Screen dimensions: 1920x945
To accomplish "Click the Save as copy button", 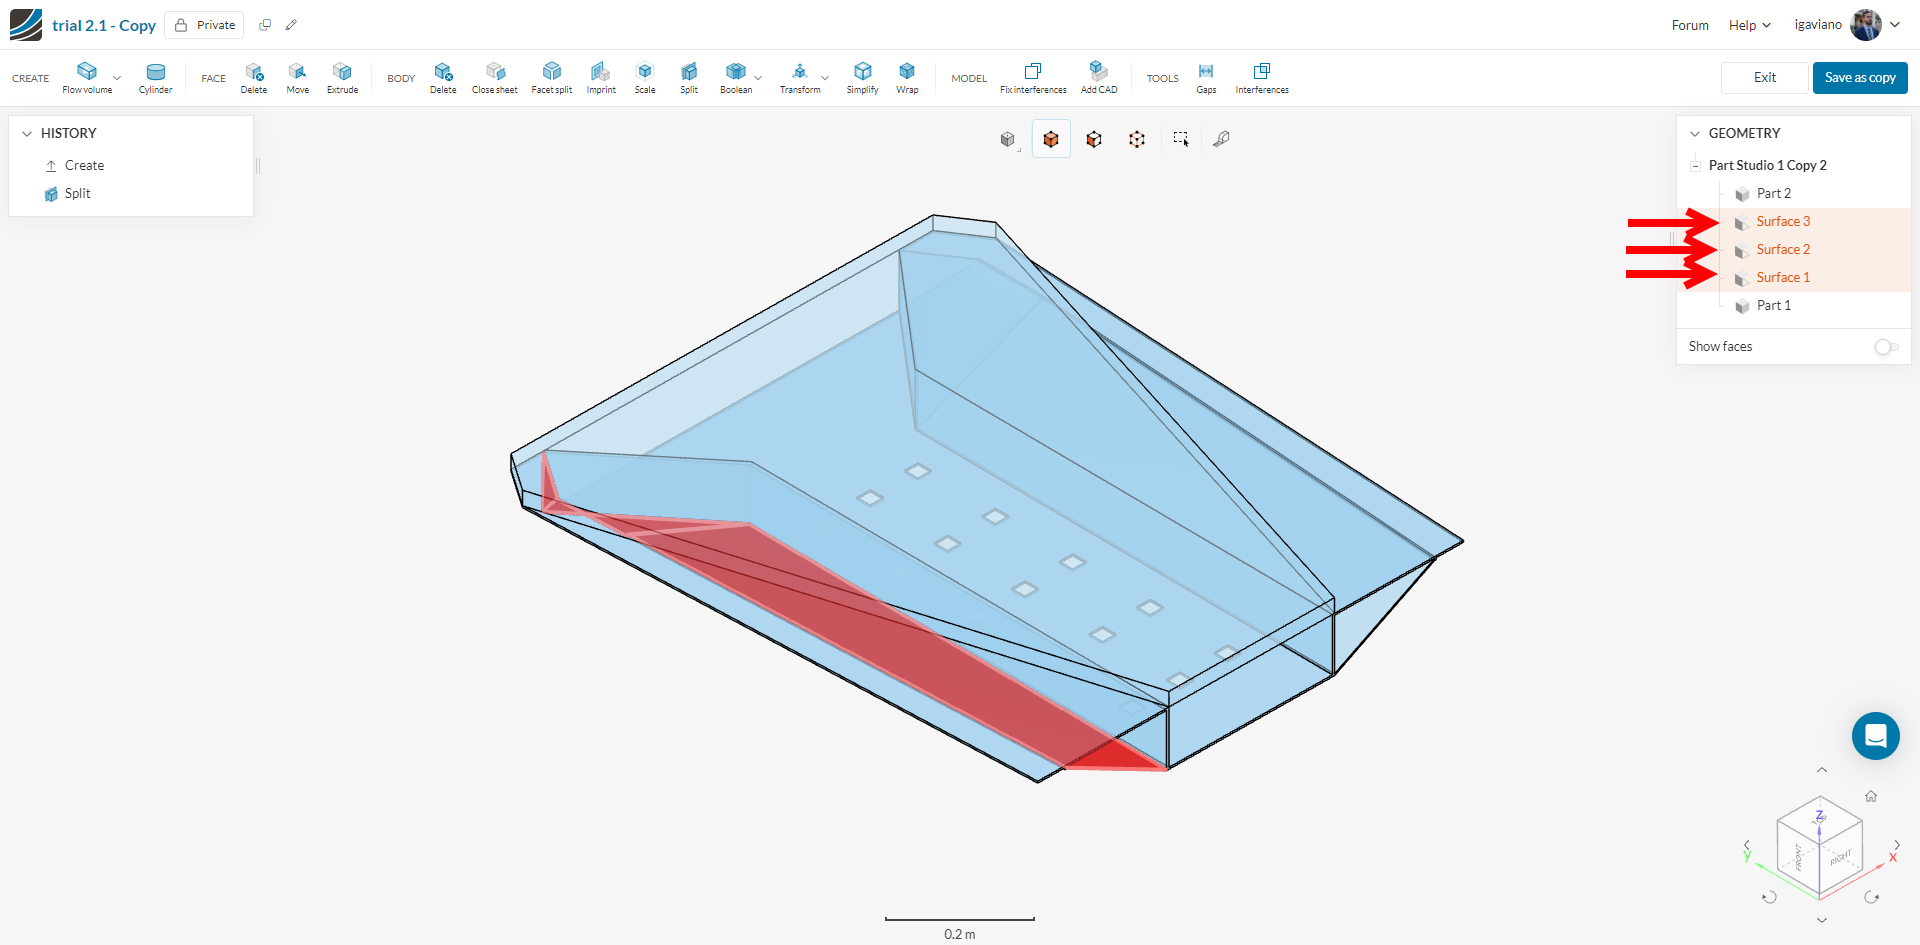I will tap(1859, 77).
